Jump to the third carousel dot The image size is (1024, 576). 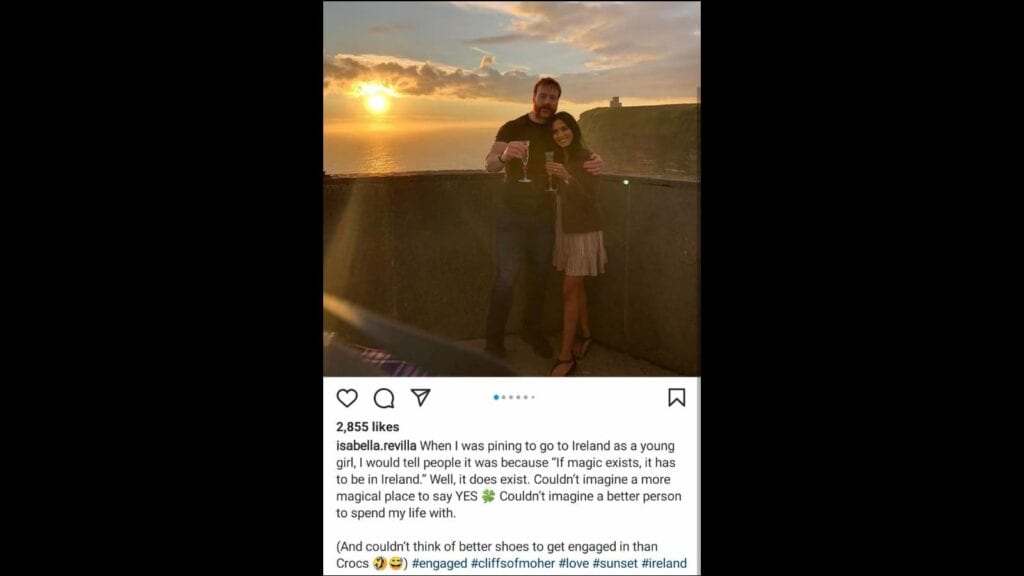(511, 397)
